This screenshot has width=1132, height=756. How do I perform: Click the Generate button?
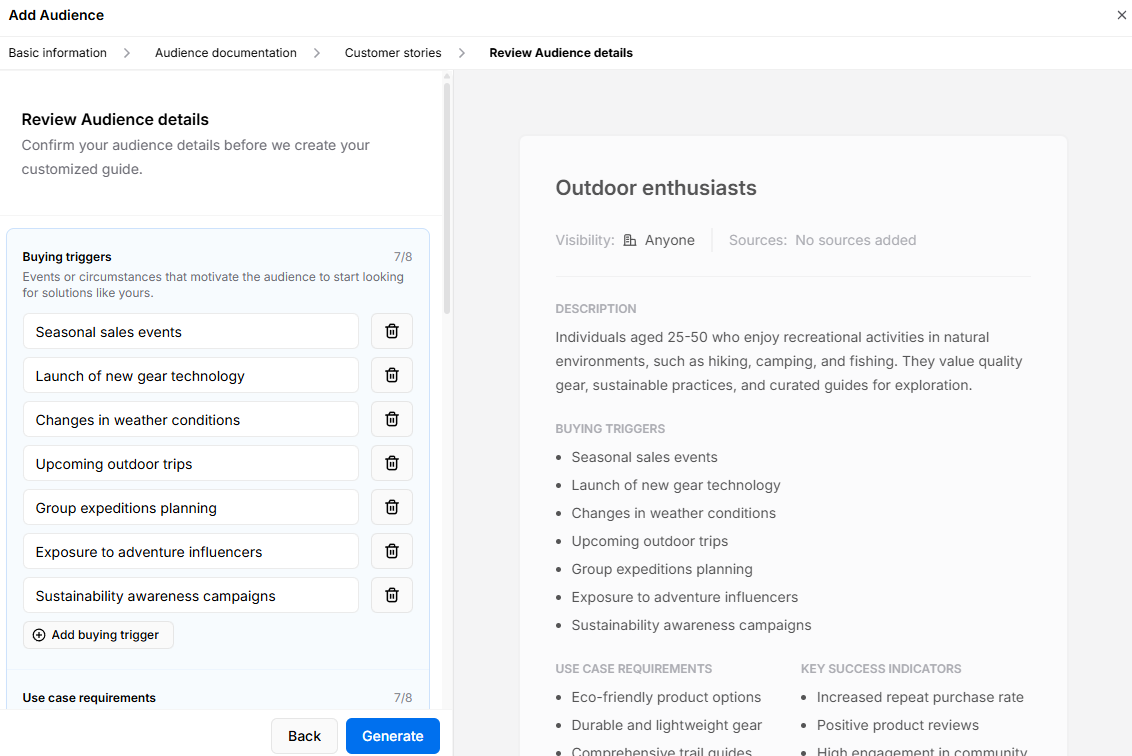tap(393, 736)
